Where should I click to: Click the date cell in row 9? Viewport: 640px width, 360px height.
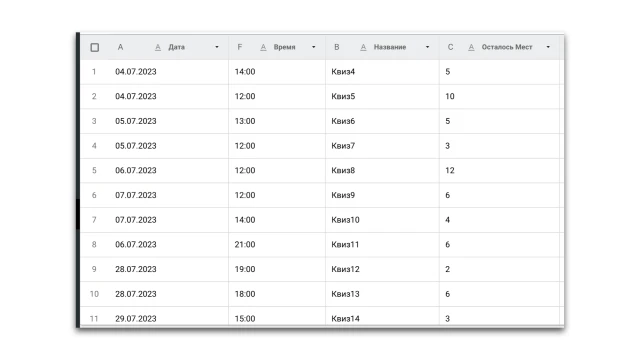coord(168,269)
